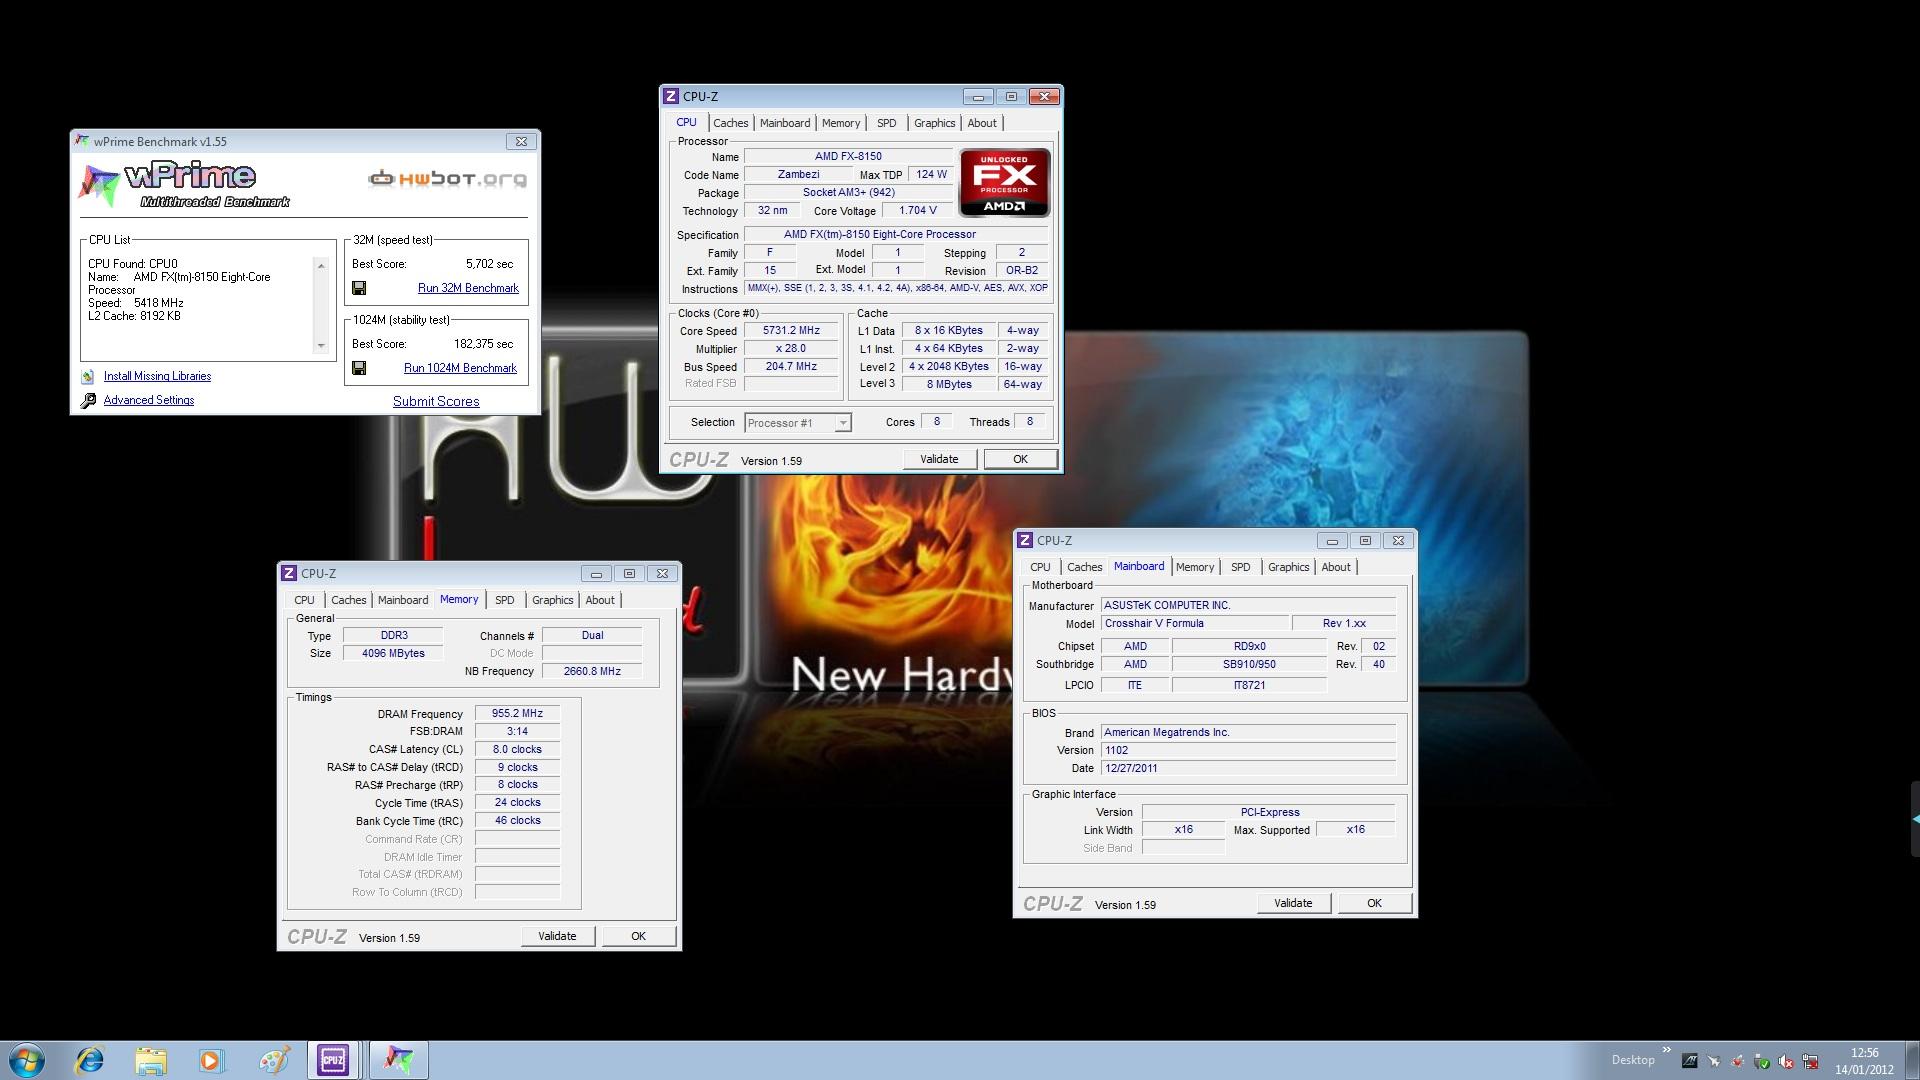Click the Core Speed value 5731.2 MHz
1920x1080 pixels.
point(791,331)
